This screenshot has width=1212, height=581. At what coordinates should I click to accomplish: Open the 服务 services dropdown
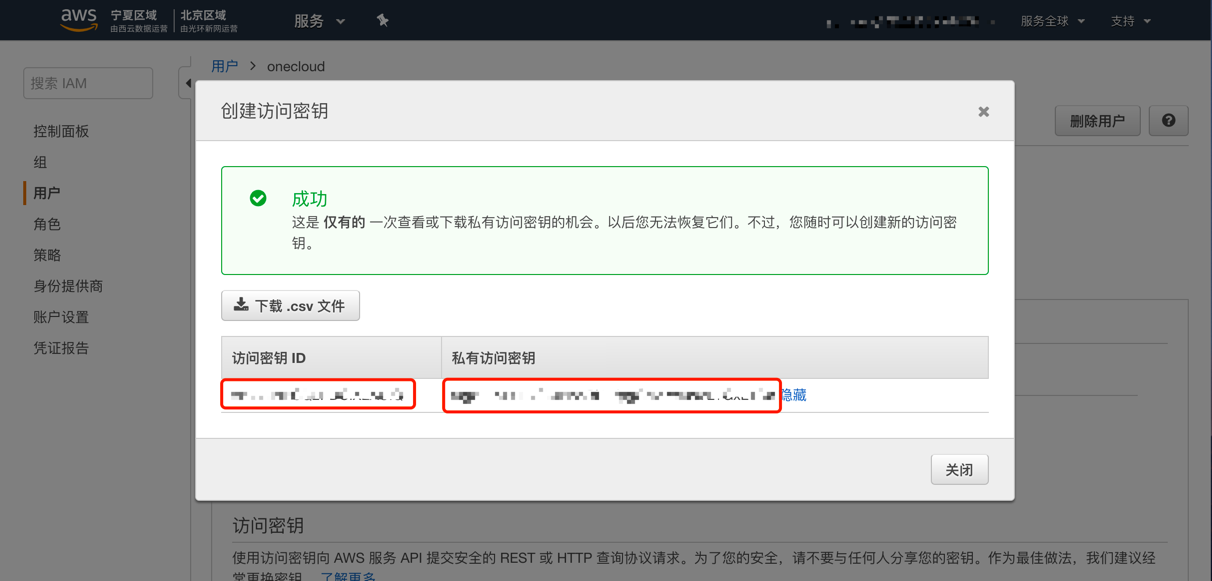(319, 21)
